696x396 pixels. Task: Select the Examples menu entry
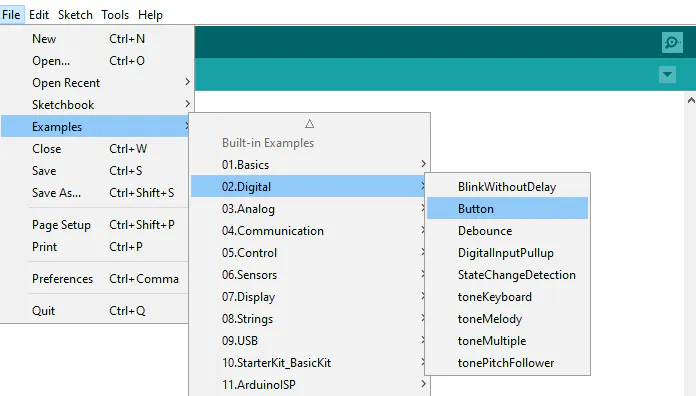pos(95,127)
